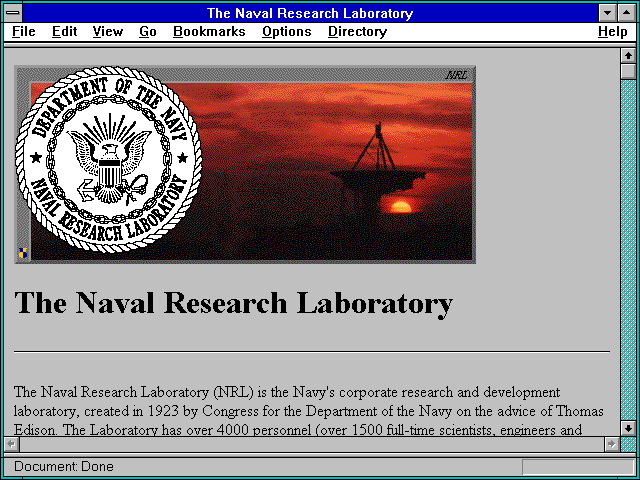Click the text 'created in 1923 by Congress'
Screen dimensions: 640x480
click(x=171, y=411)
